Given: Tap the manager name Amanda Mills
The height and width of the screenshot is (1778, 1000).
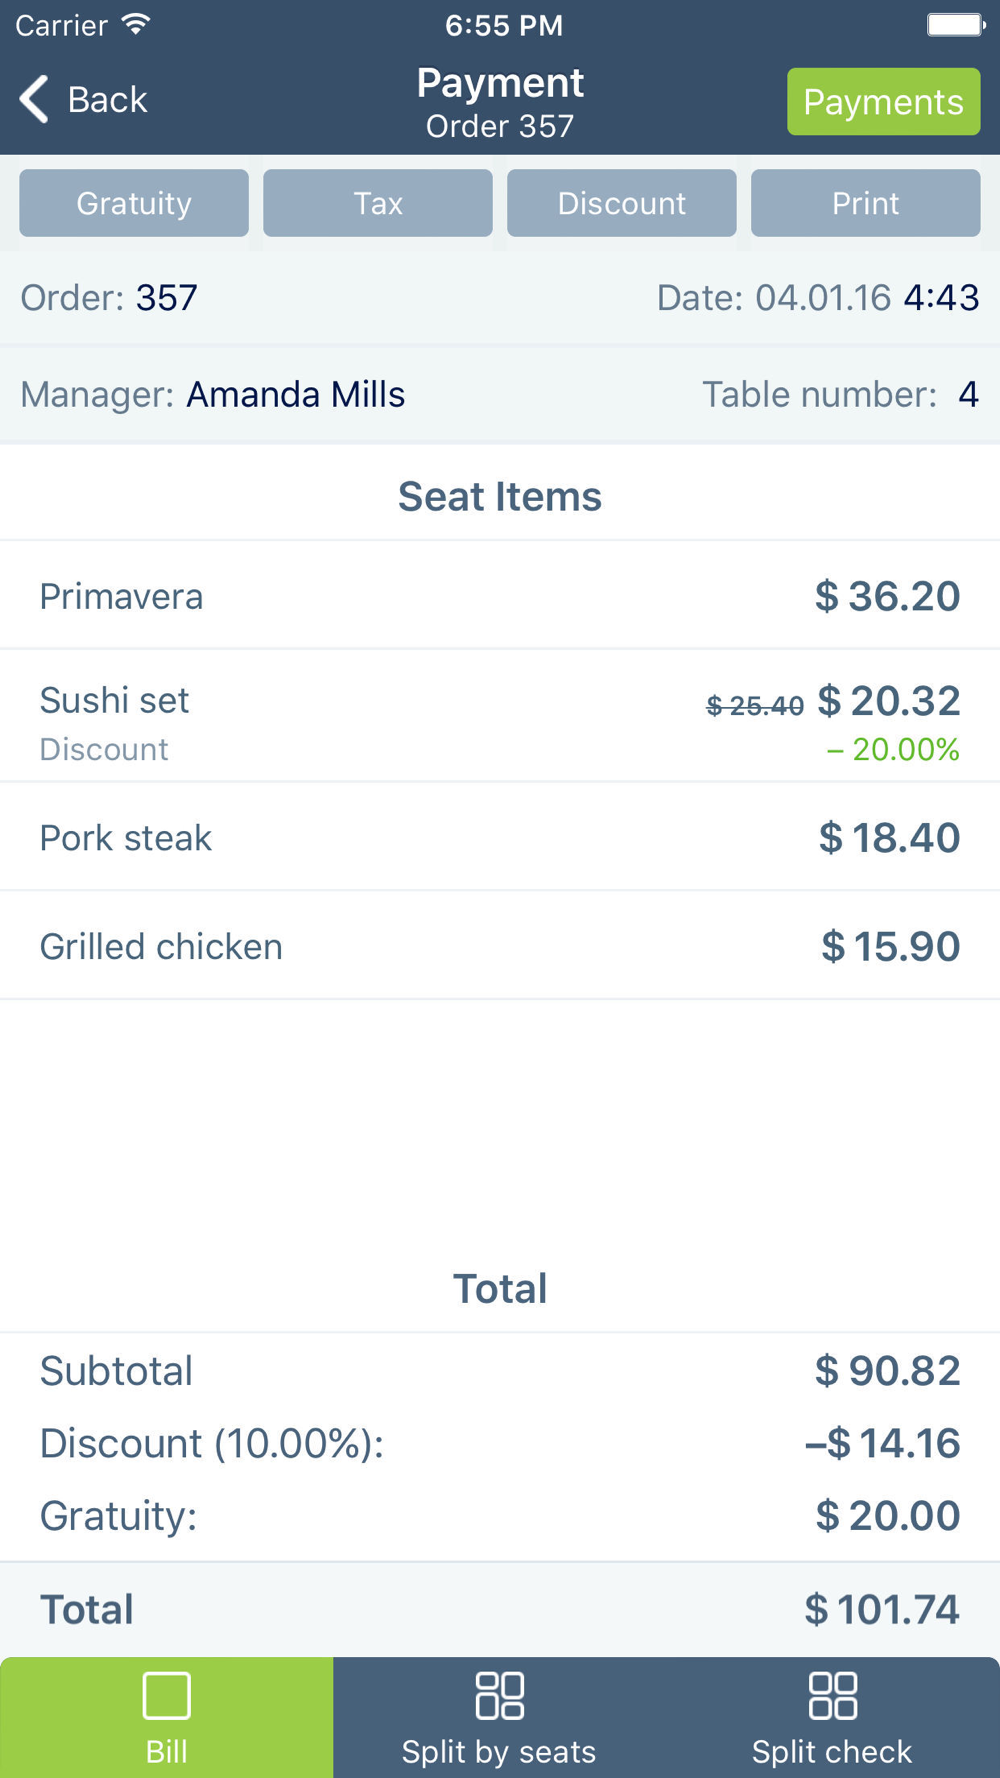Looking at the screenshot, I should coord(296,394).
